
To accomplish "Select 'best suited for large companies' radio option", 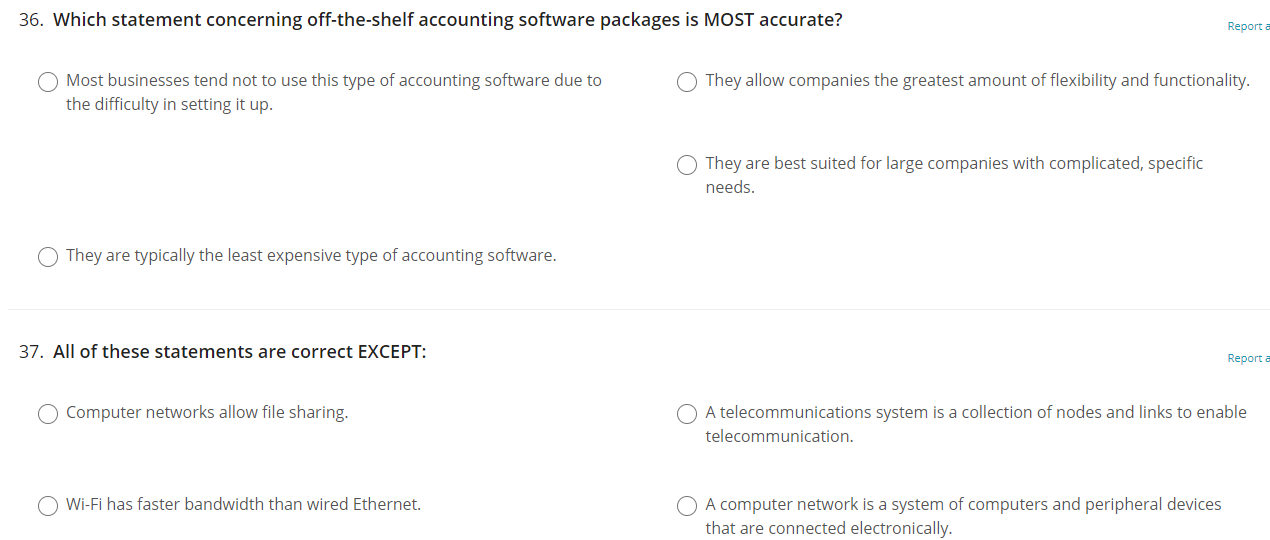I will [687, 165].
